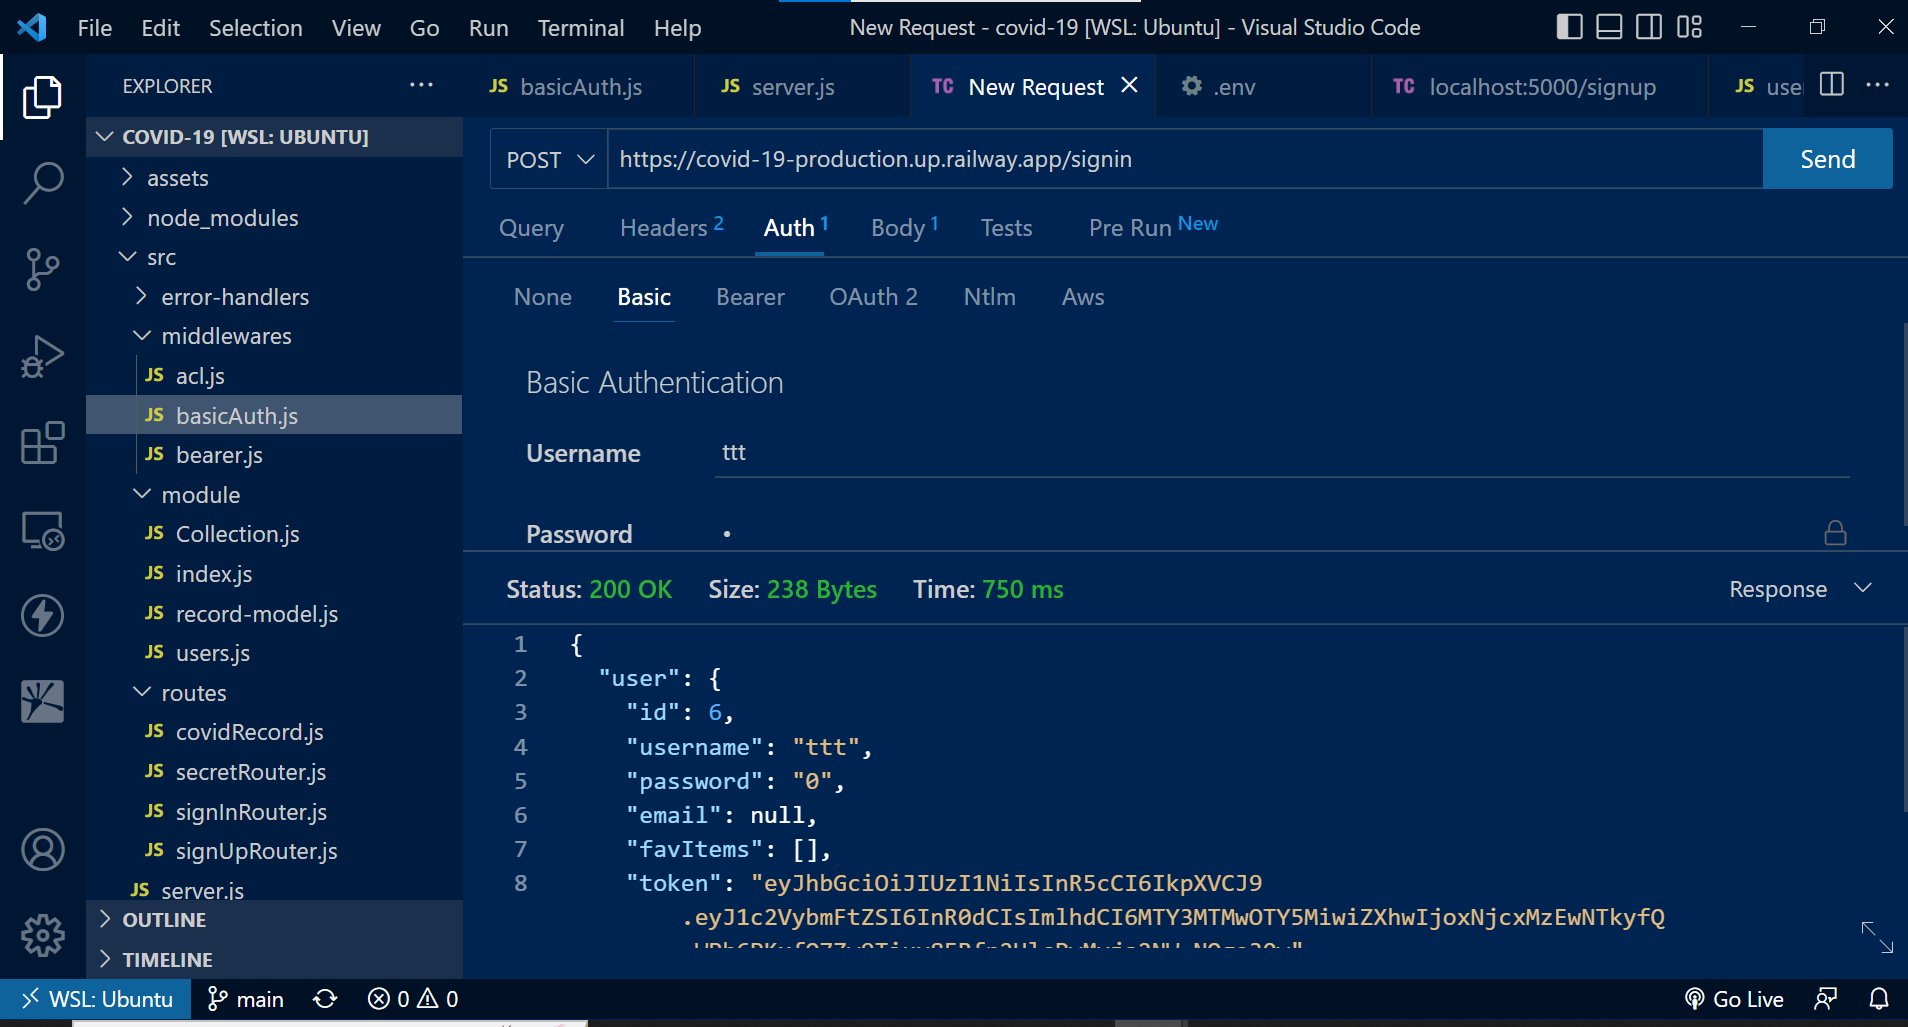The image size is (1908, 1027).
Task: Click the request URL field
Action: pos(1185,159)
